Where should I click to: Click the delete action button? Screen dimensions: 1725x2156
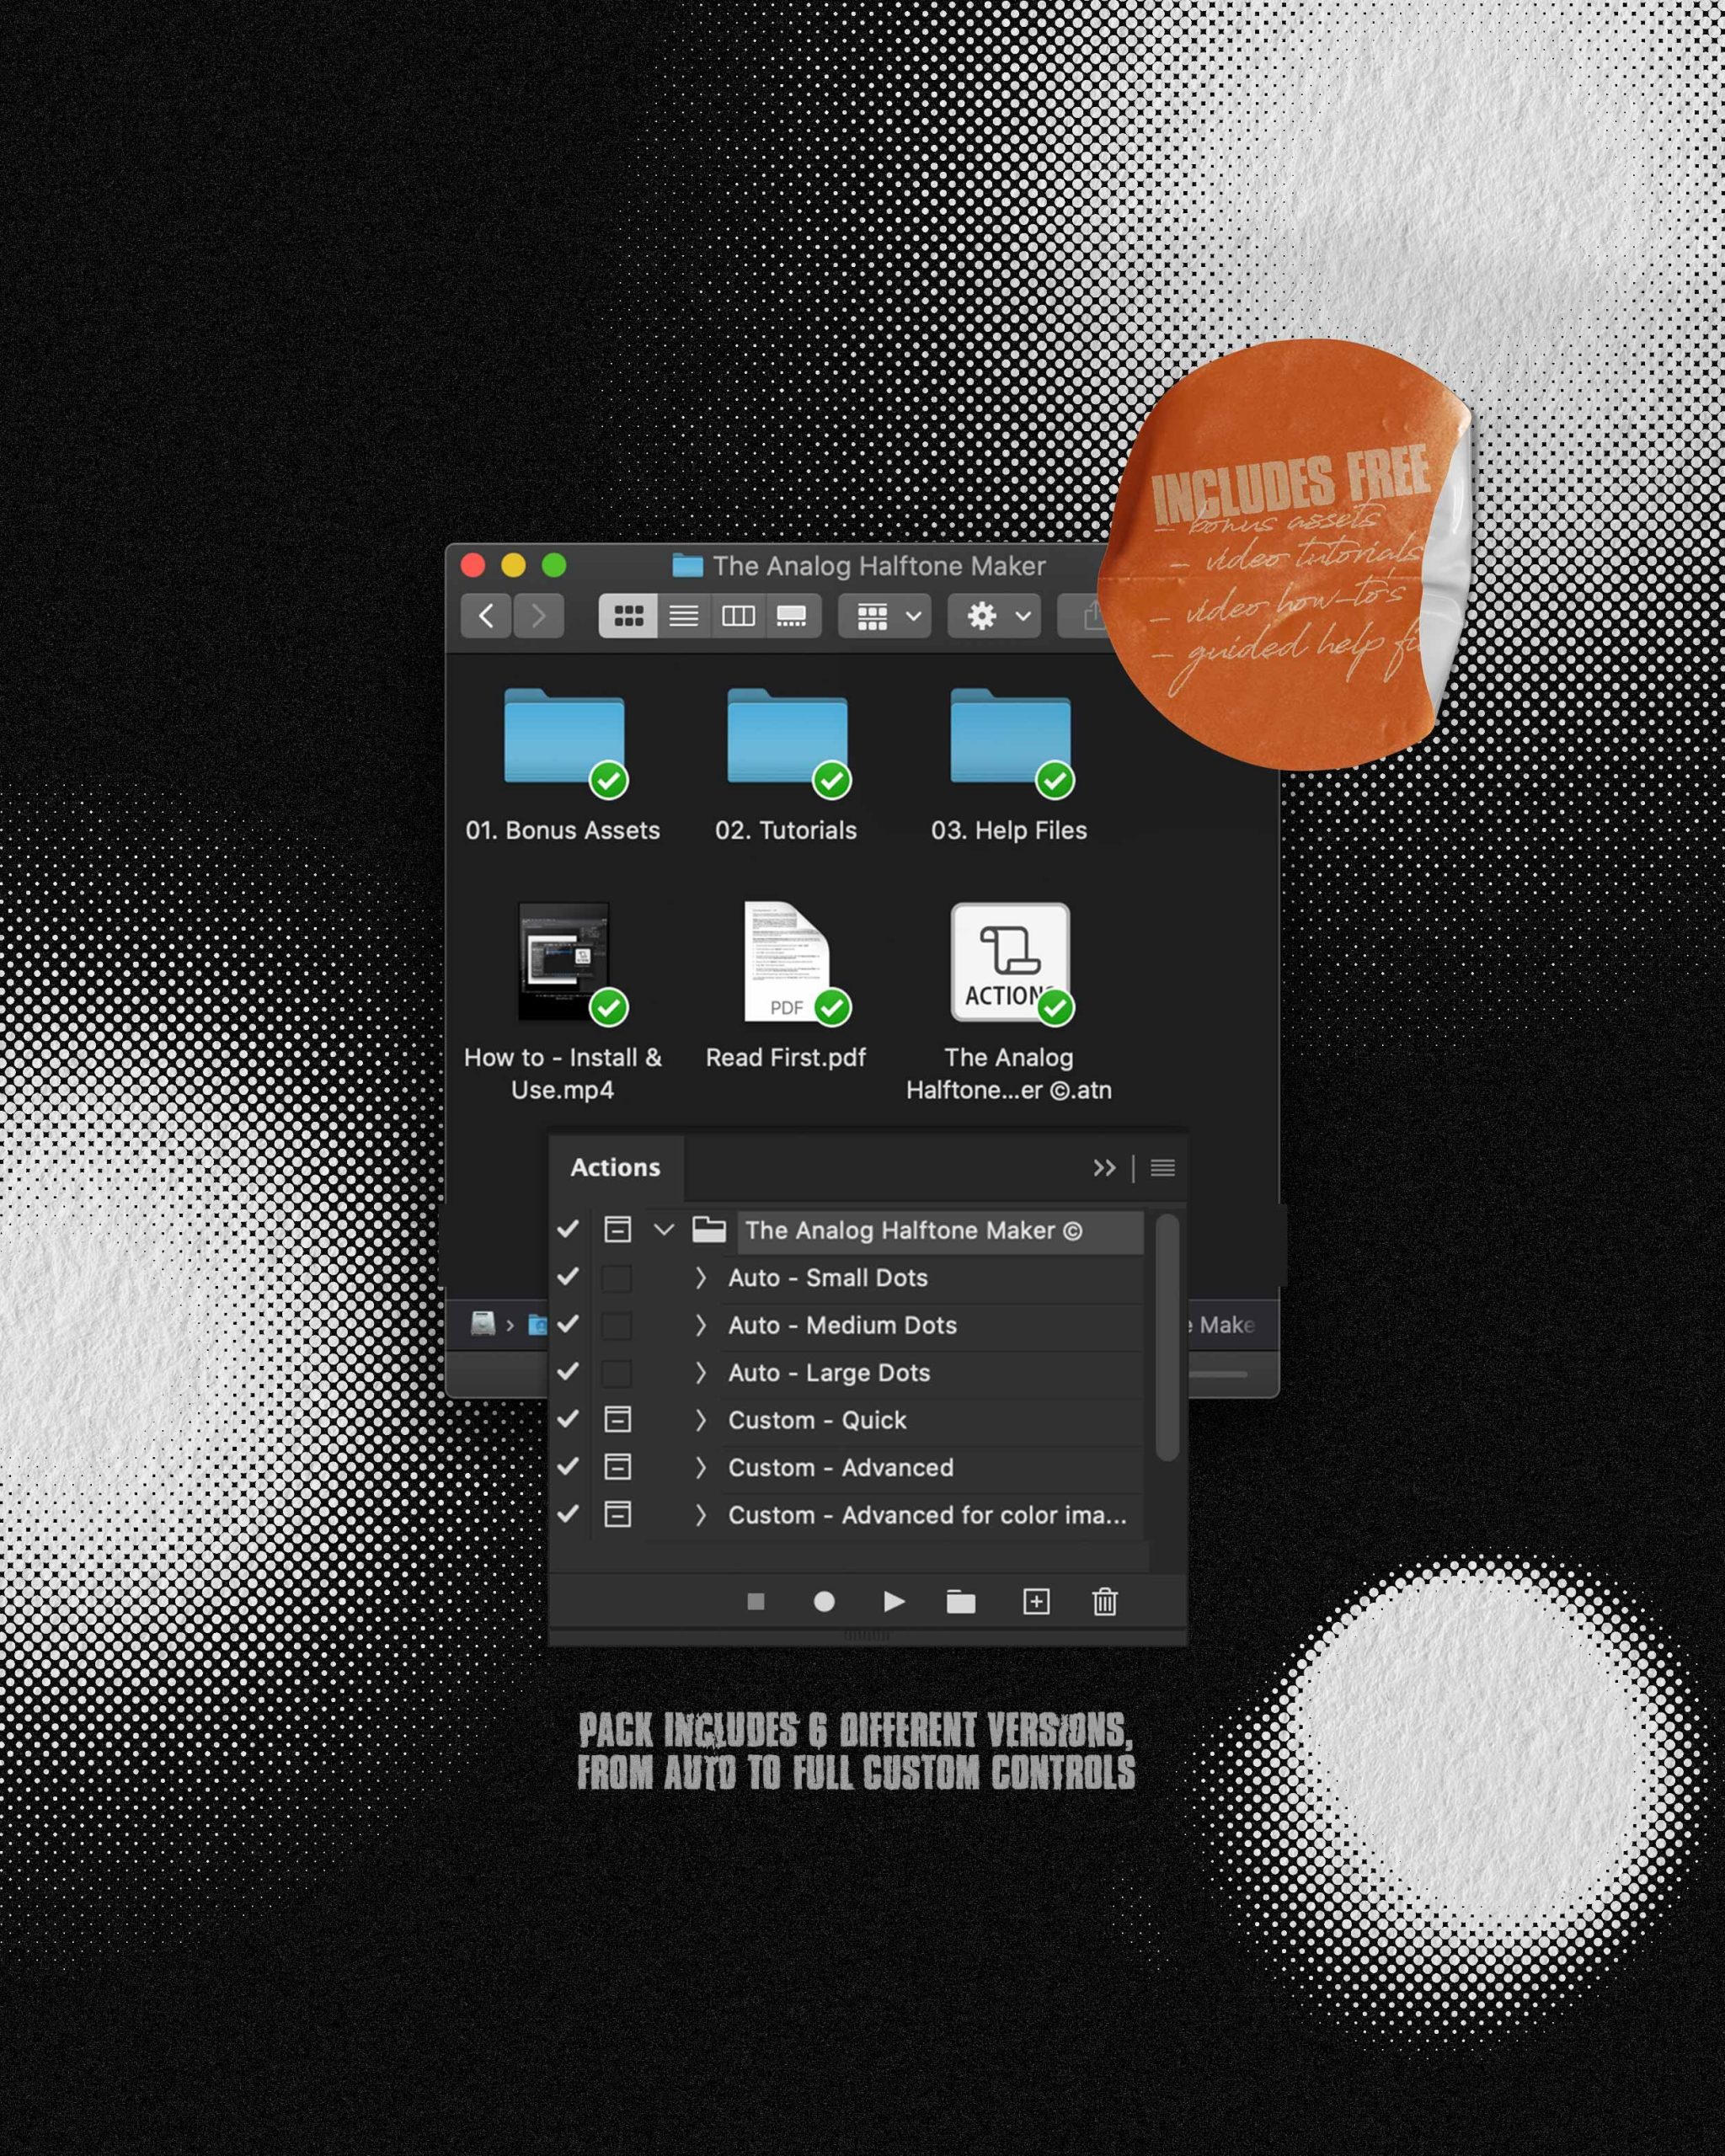(x=1109, y=1602)
